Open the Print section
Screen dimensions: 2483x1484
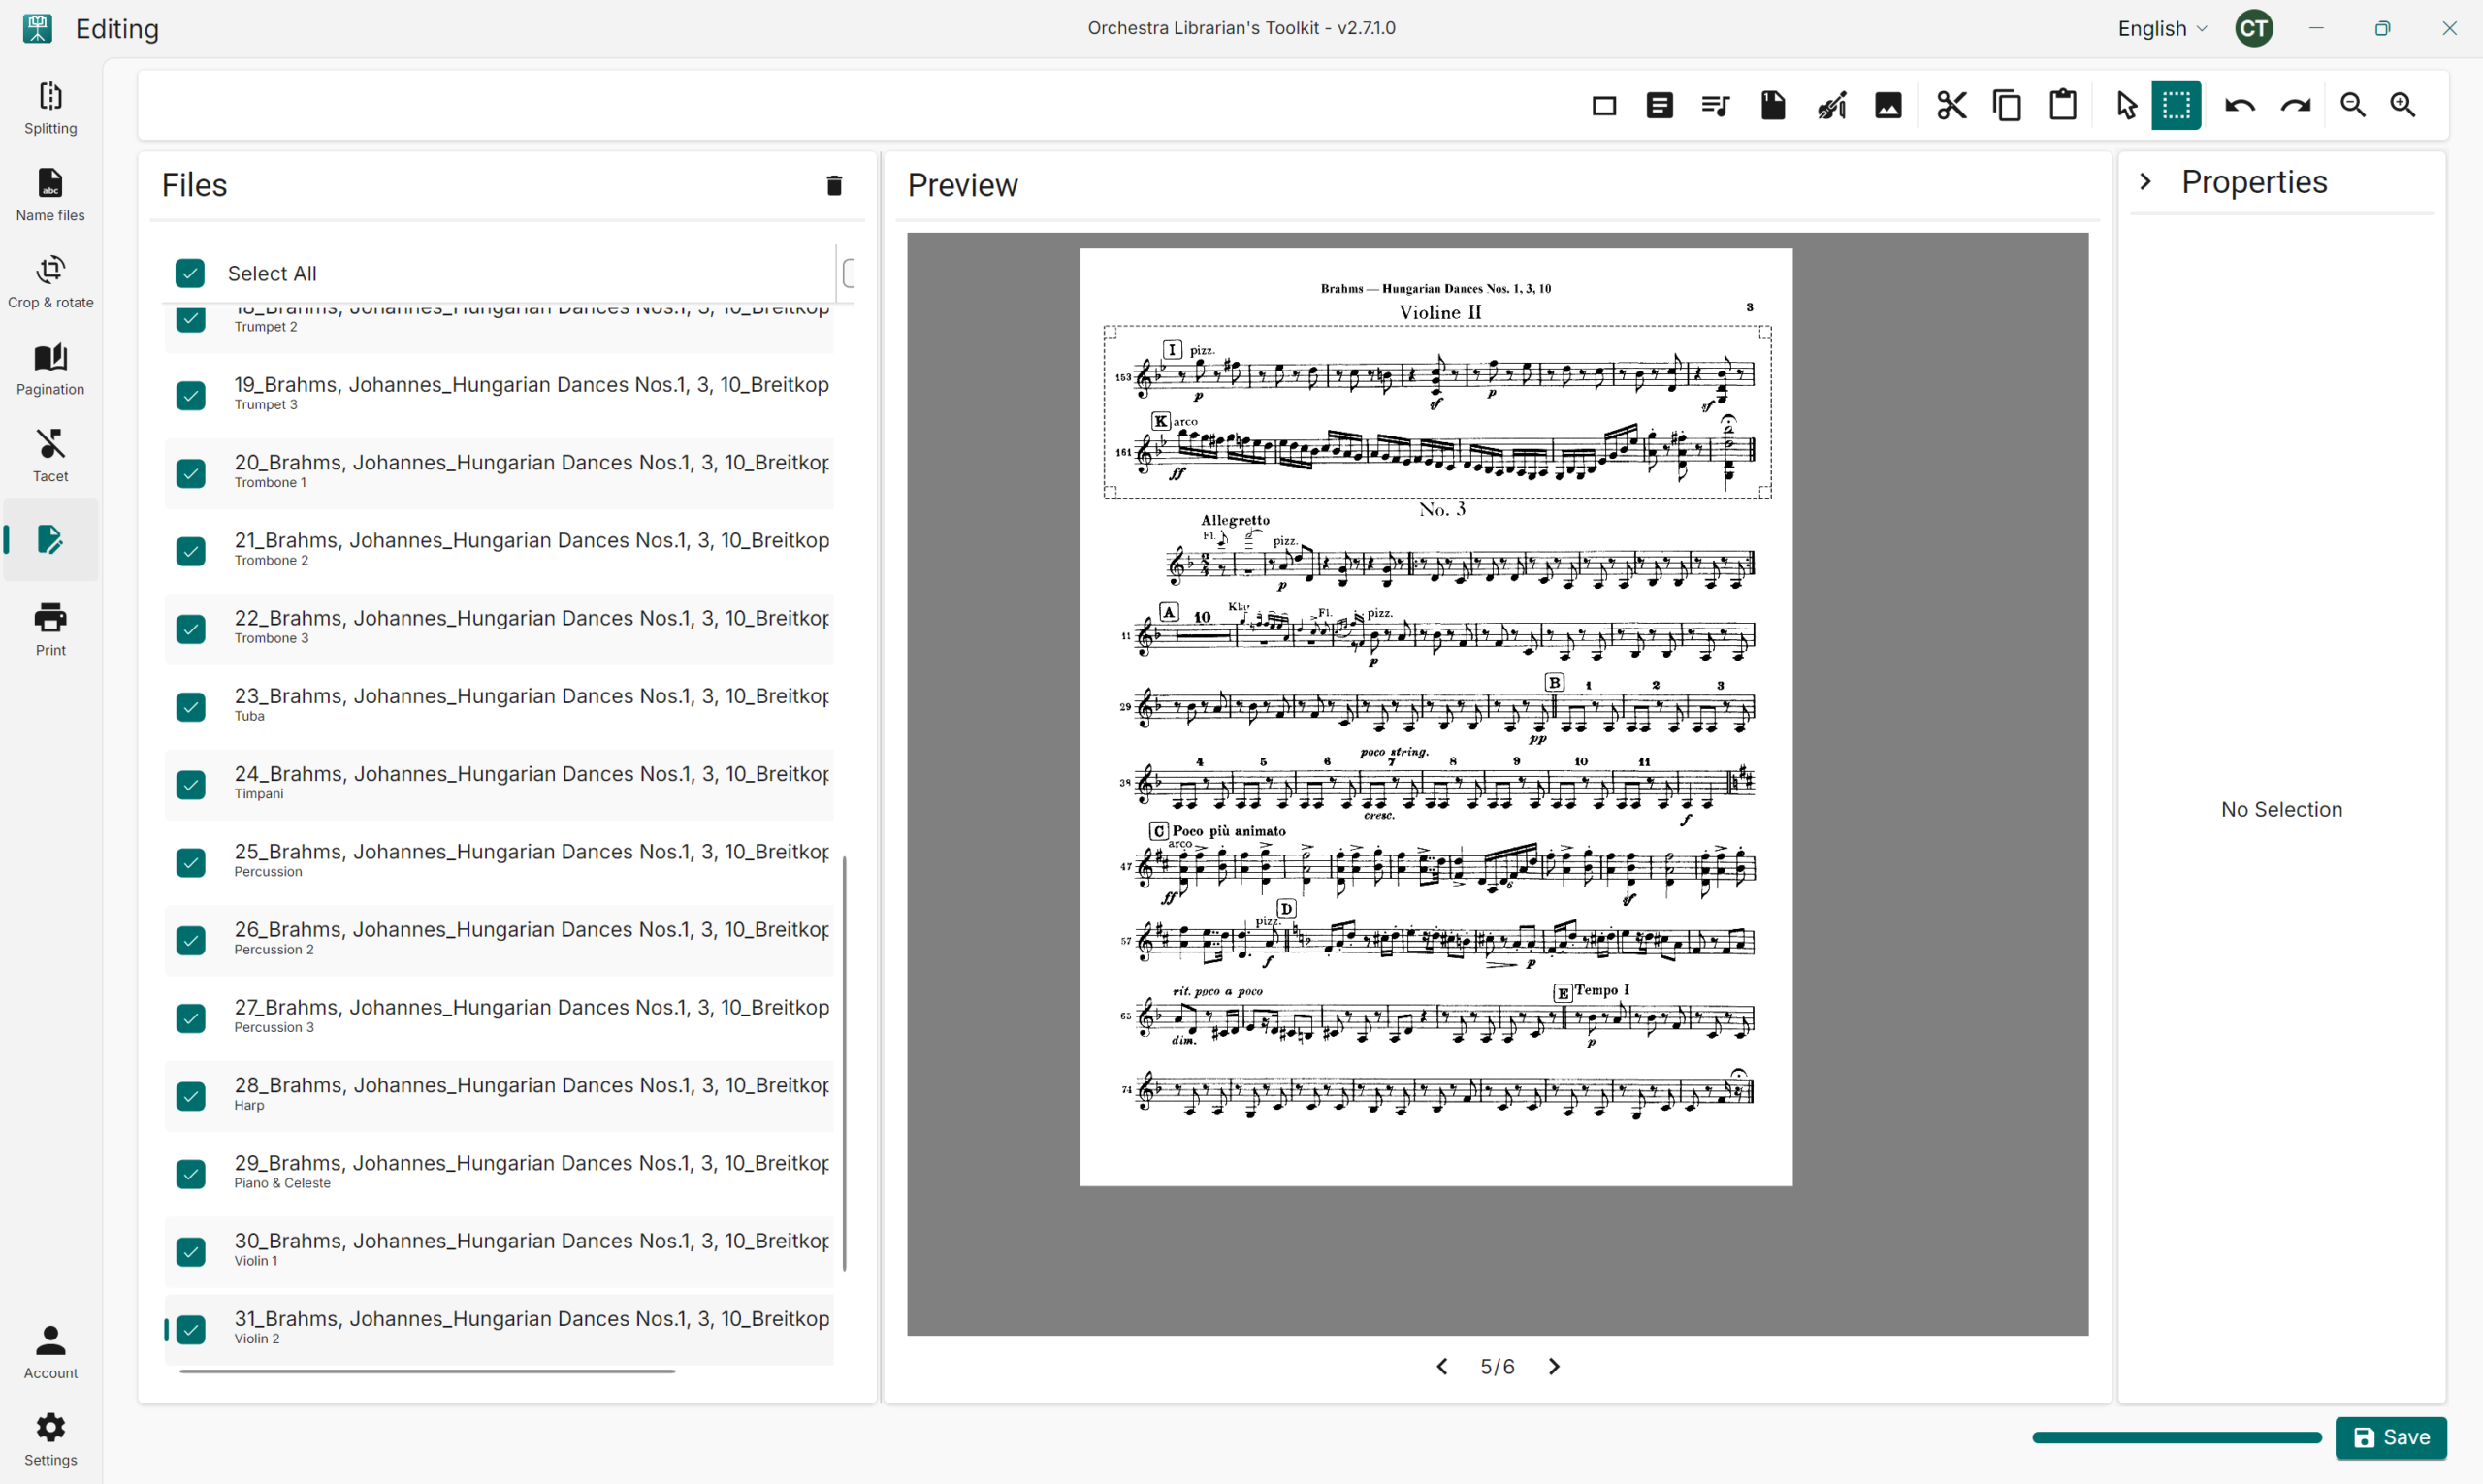click(51, 630)
